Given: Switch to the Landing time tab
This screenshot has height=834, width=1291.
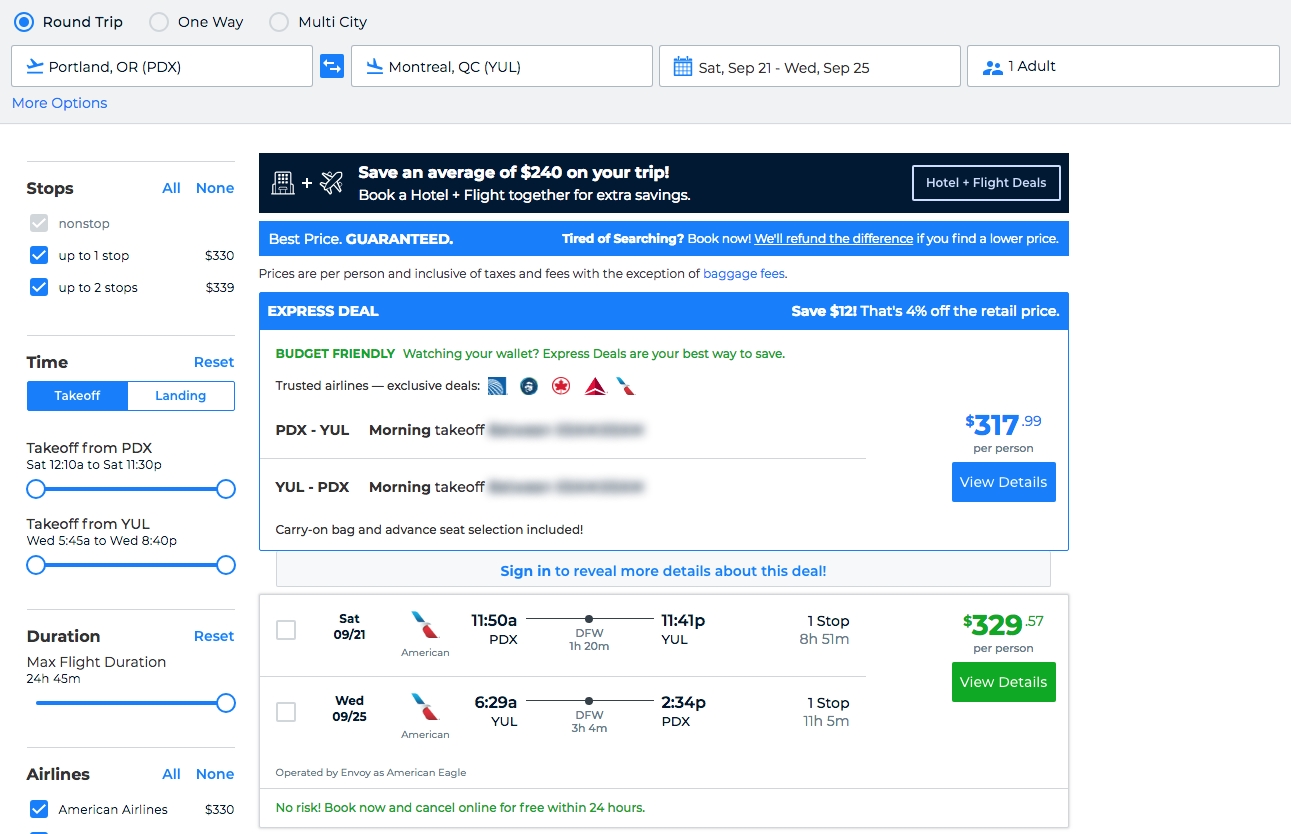Looking at the screenshot, I should [x=181, y=396].
